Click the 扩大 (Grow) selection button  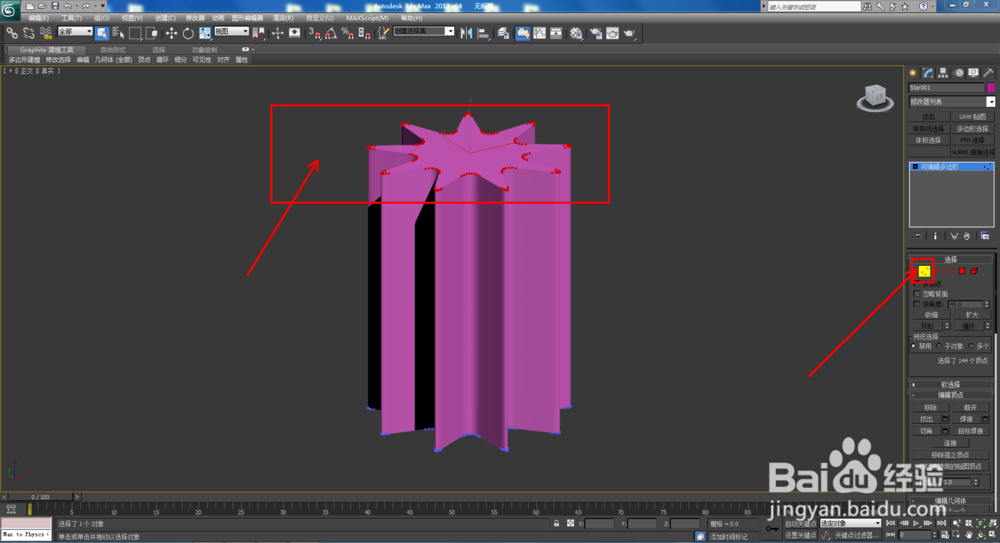(972, 315)
